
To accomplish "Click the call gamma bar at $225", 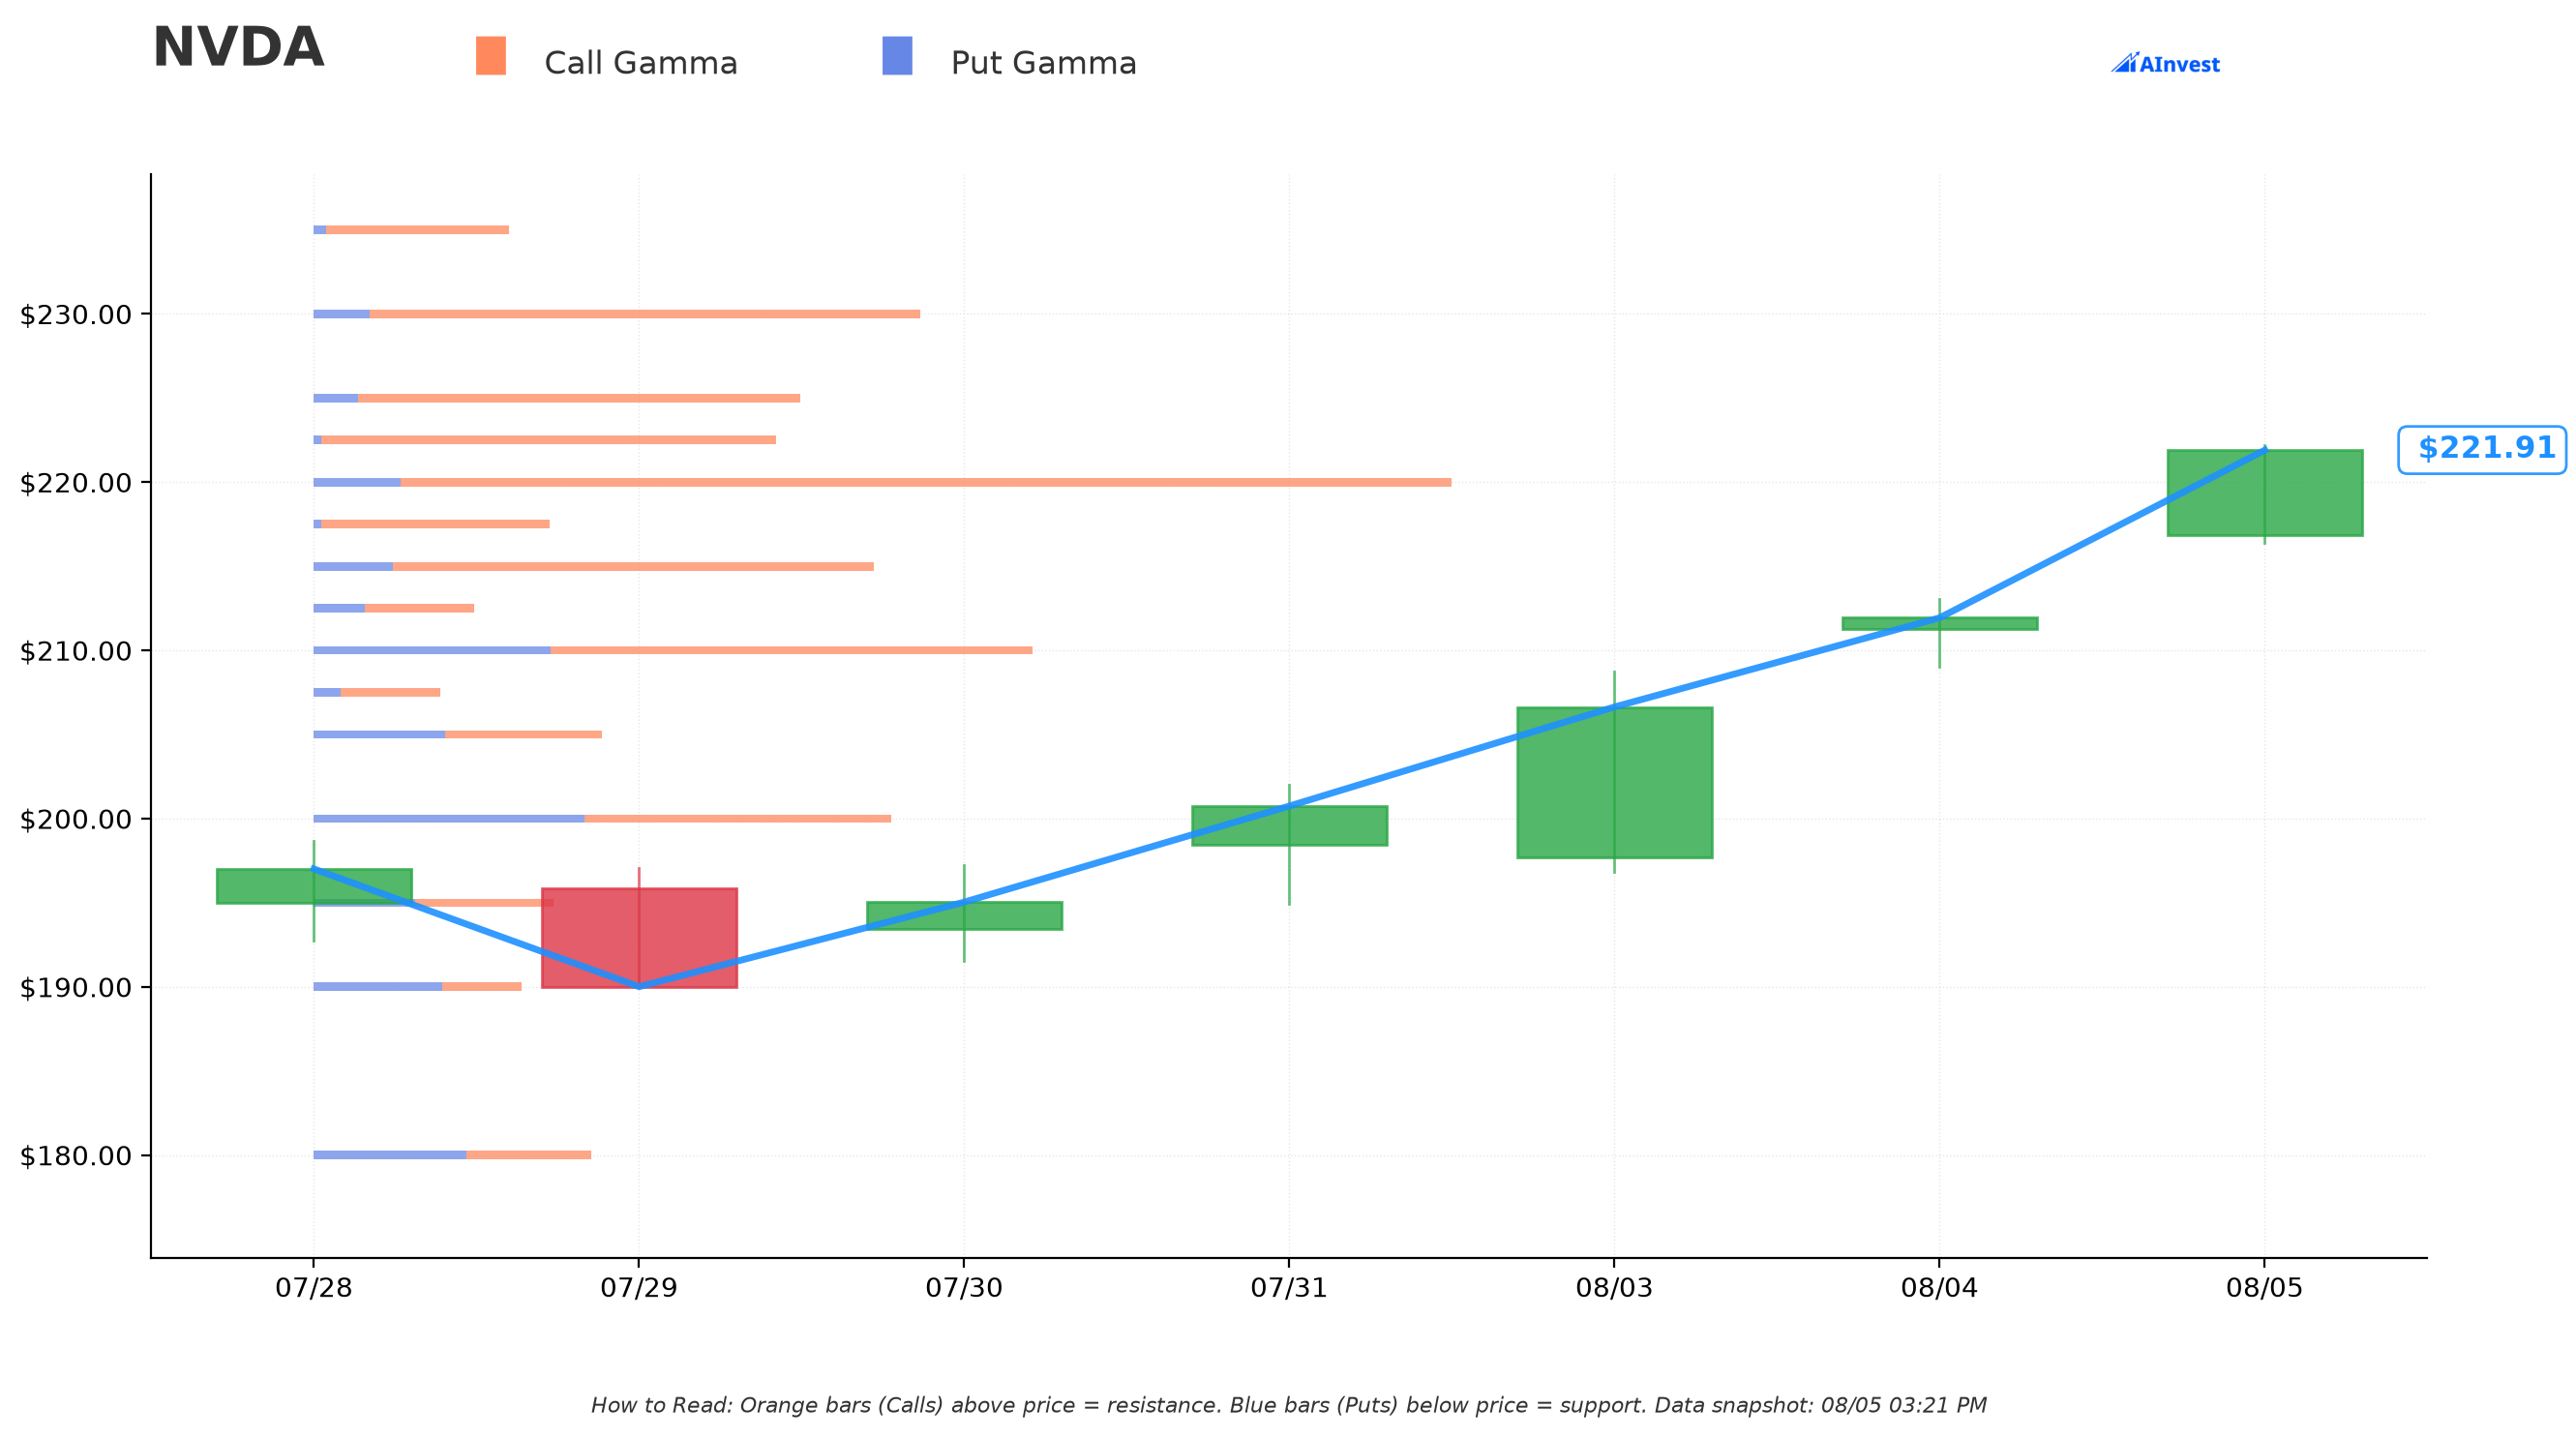I will click(579, 398).
